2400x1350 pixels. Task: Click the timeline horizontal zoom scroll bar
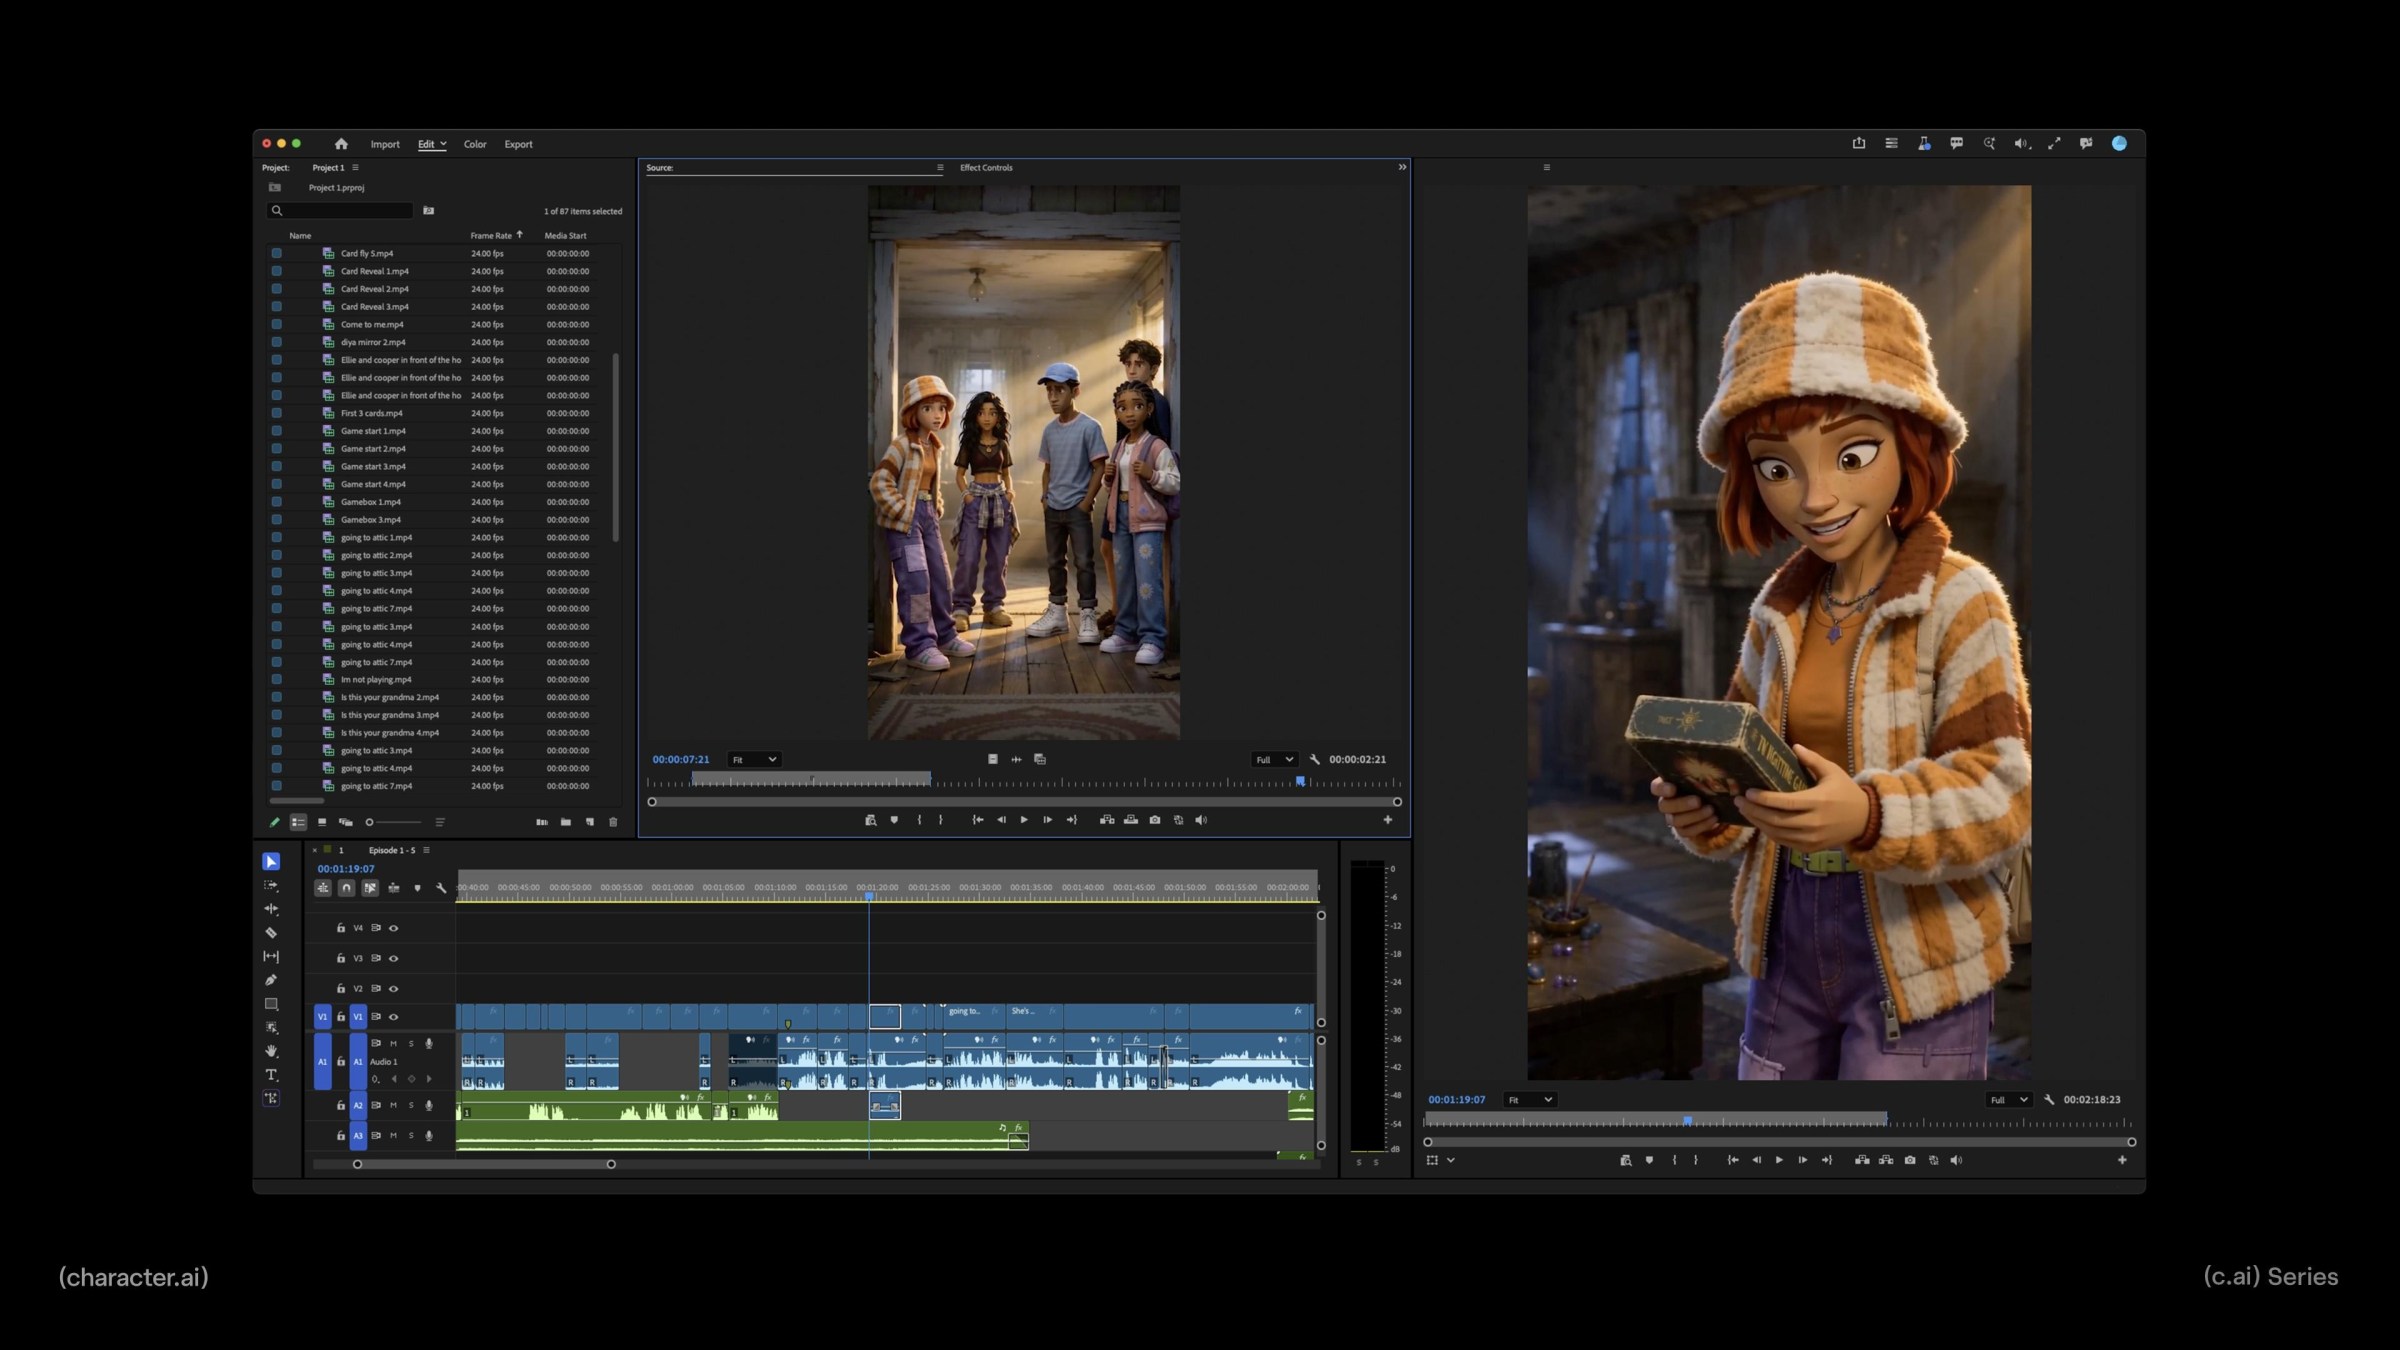coord(484,1164)
